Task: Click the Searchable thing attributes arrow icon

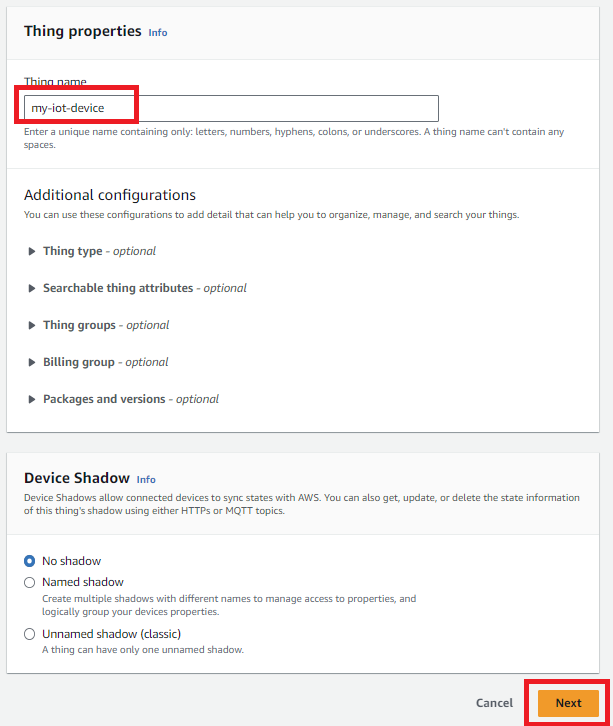Action: [32, 288]
